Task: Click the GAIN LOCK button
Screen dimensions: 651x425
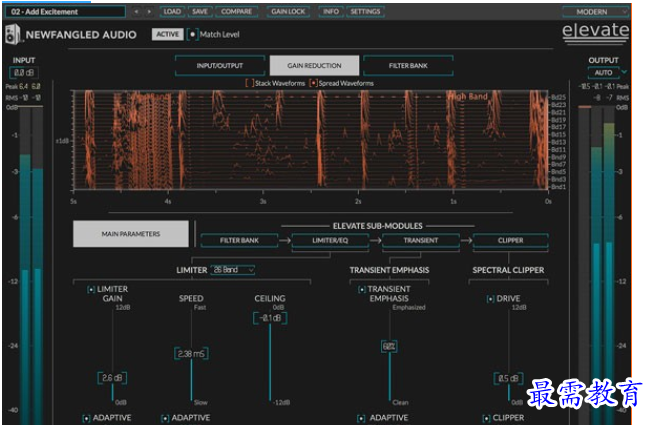Action: (x=289, y=12)
